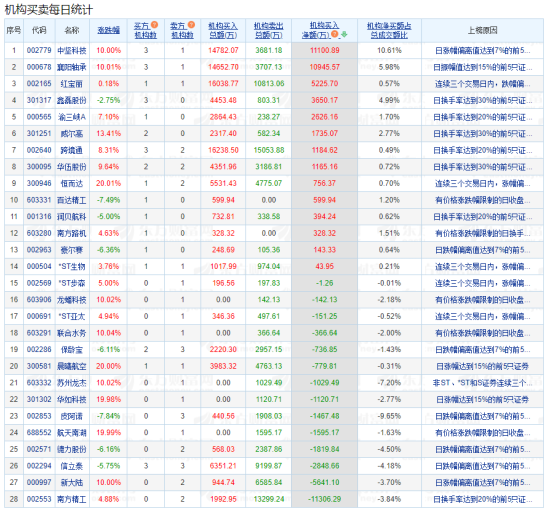Open stock 新大陆 name link
Viewport: 550px width, 517px height.
coord(72,483)
